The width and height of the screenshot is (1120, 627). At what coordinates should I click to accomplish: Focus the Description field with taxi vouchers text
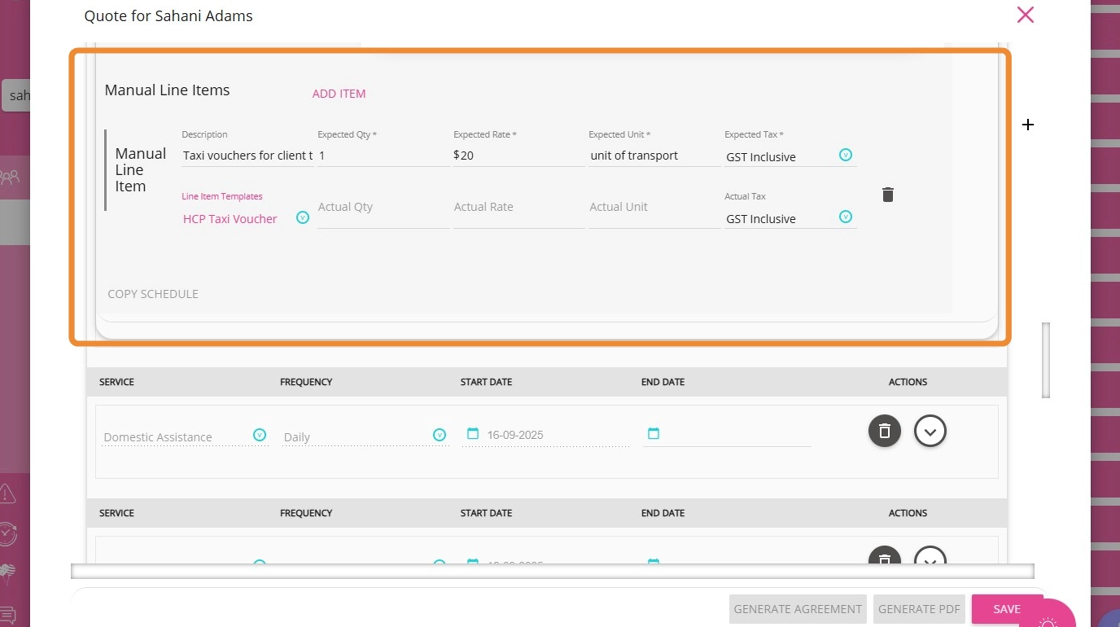pos(247,156)
